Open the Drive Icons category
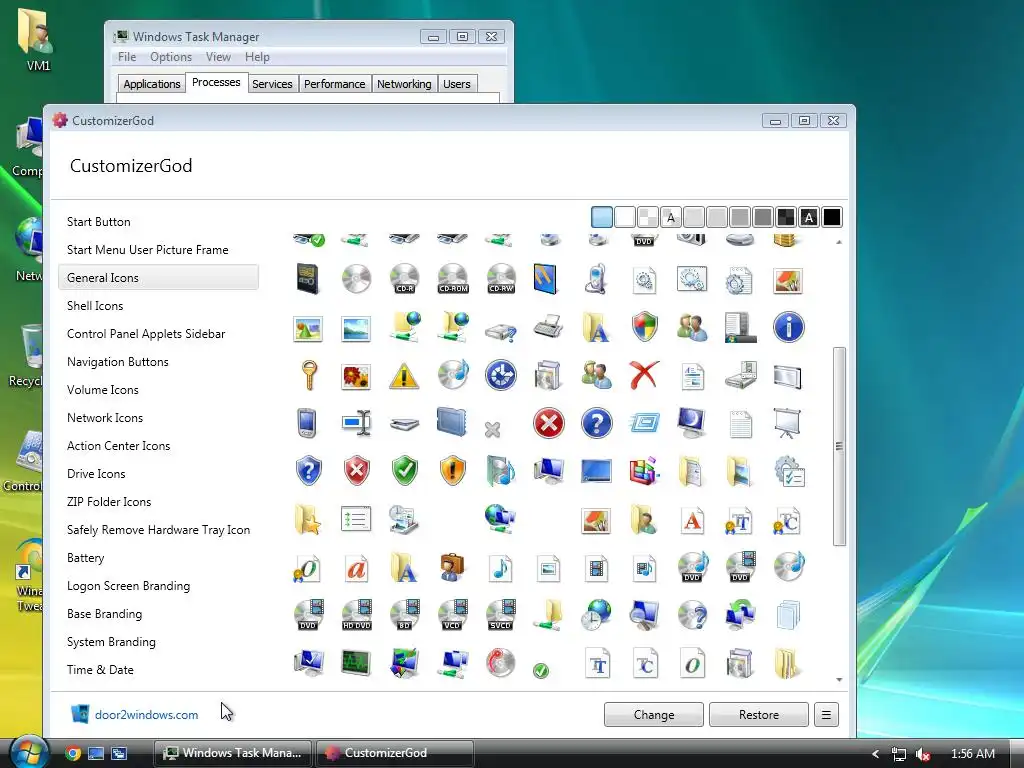Screen dimensions: 1024x768 click(x=96, y=474)
